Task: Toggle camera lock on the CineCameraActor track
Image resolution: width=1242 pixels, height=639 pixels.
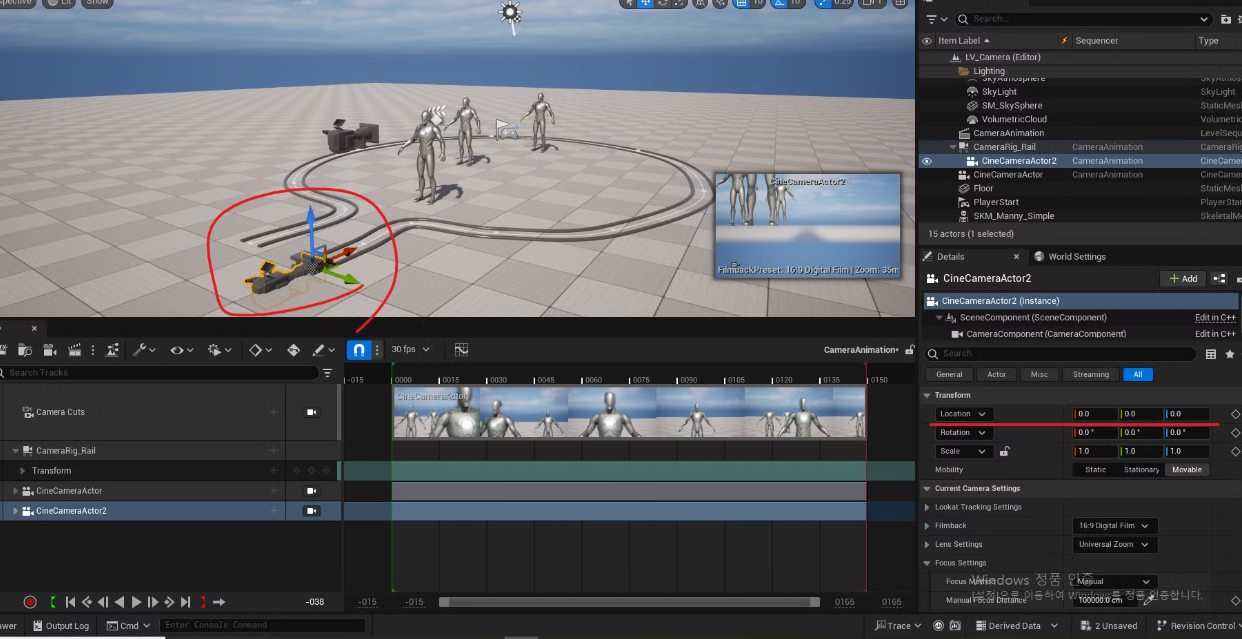Action: pos(312,491)
